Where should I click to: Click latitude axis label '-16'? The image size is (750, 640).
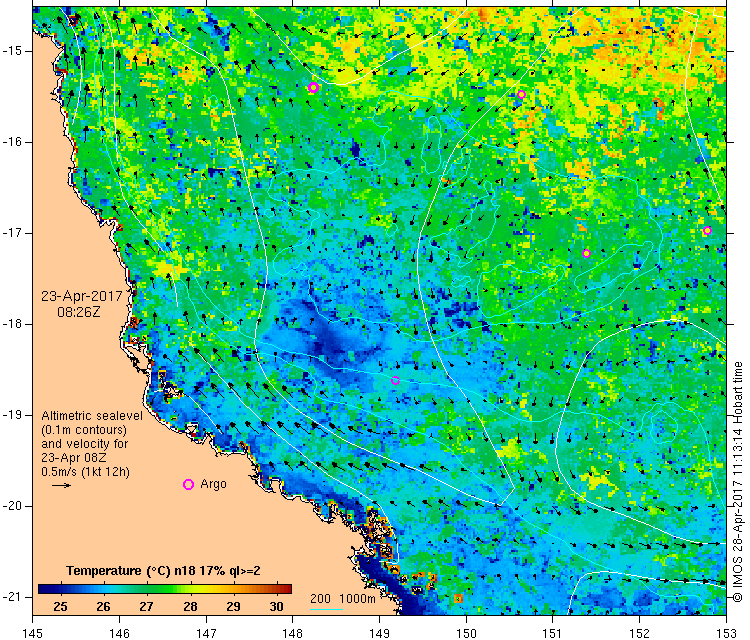[12, 142]
